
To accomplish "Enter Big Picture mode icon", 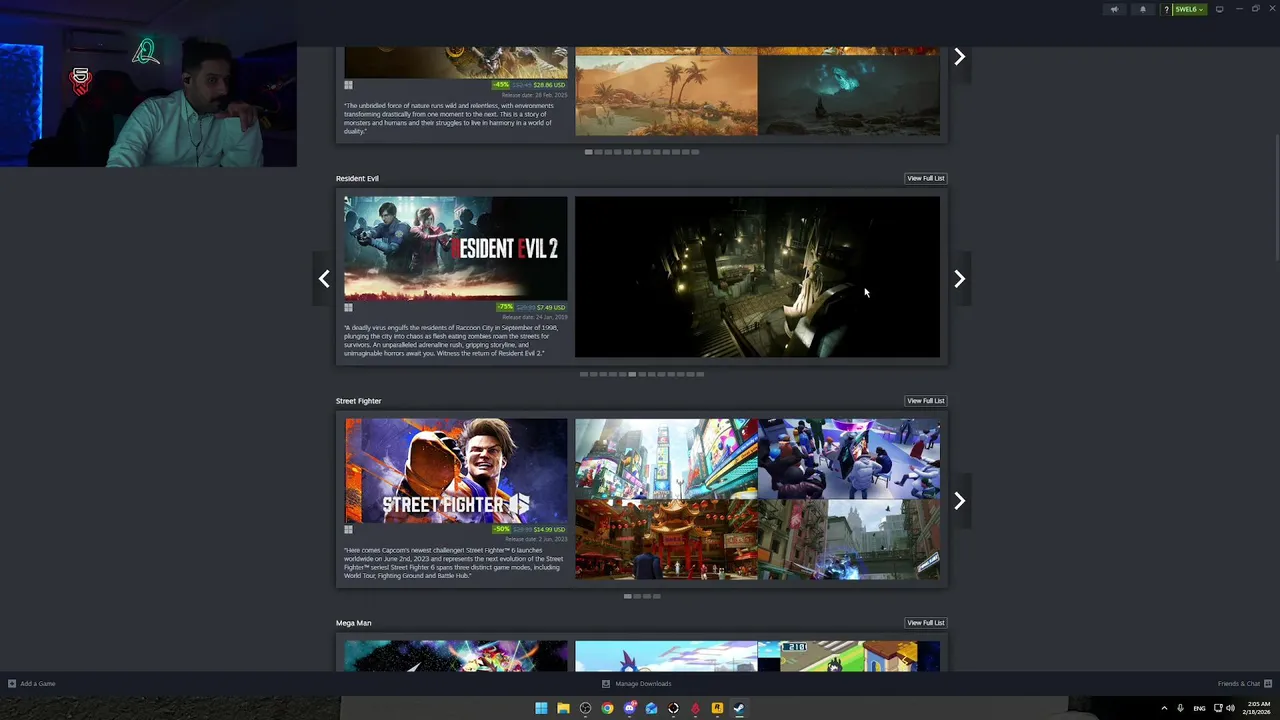I will 1219,9.
